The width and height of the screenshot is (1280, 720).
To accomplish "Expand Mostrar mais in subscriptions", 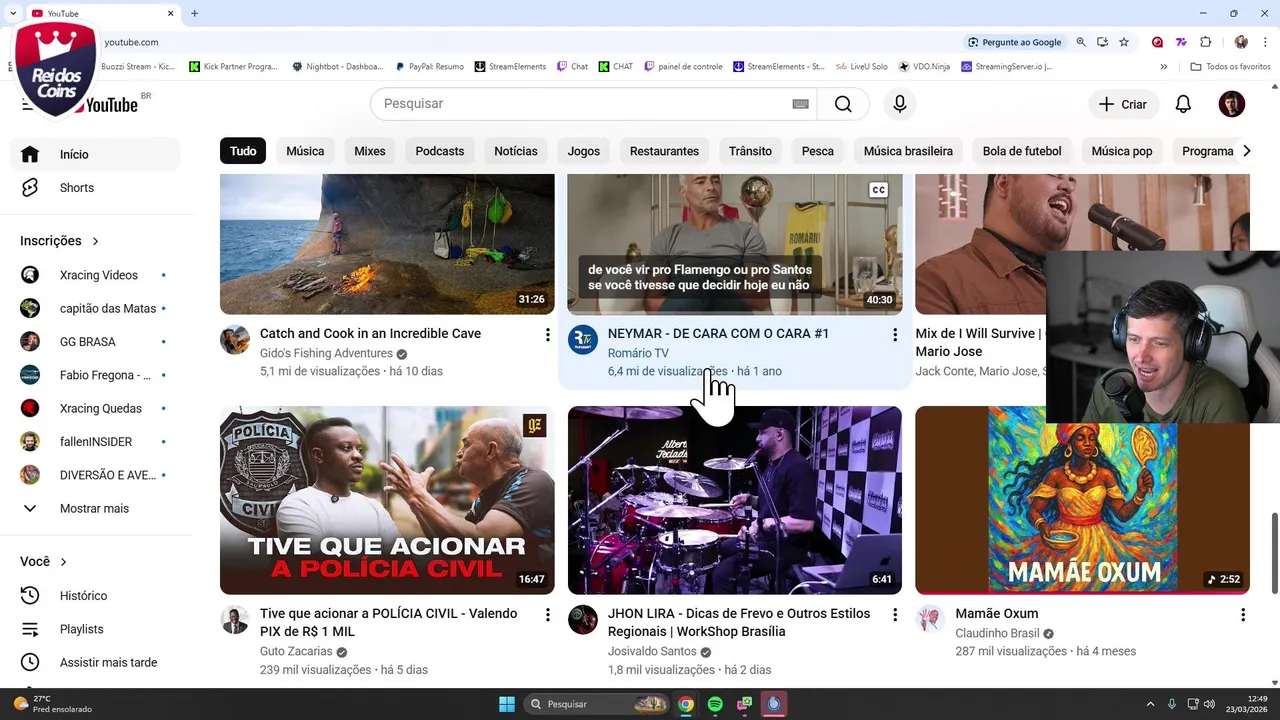I will pos(95,509).
